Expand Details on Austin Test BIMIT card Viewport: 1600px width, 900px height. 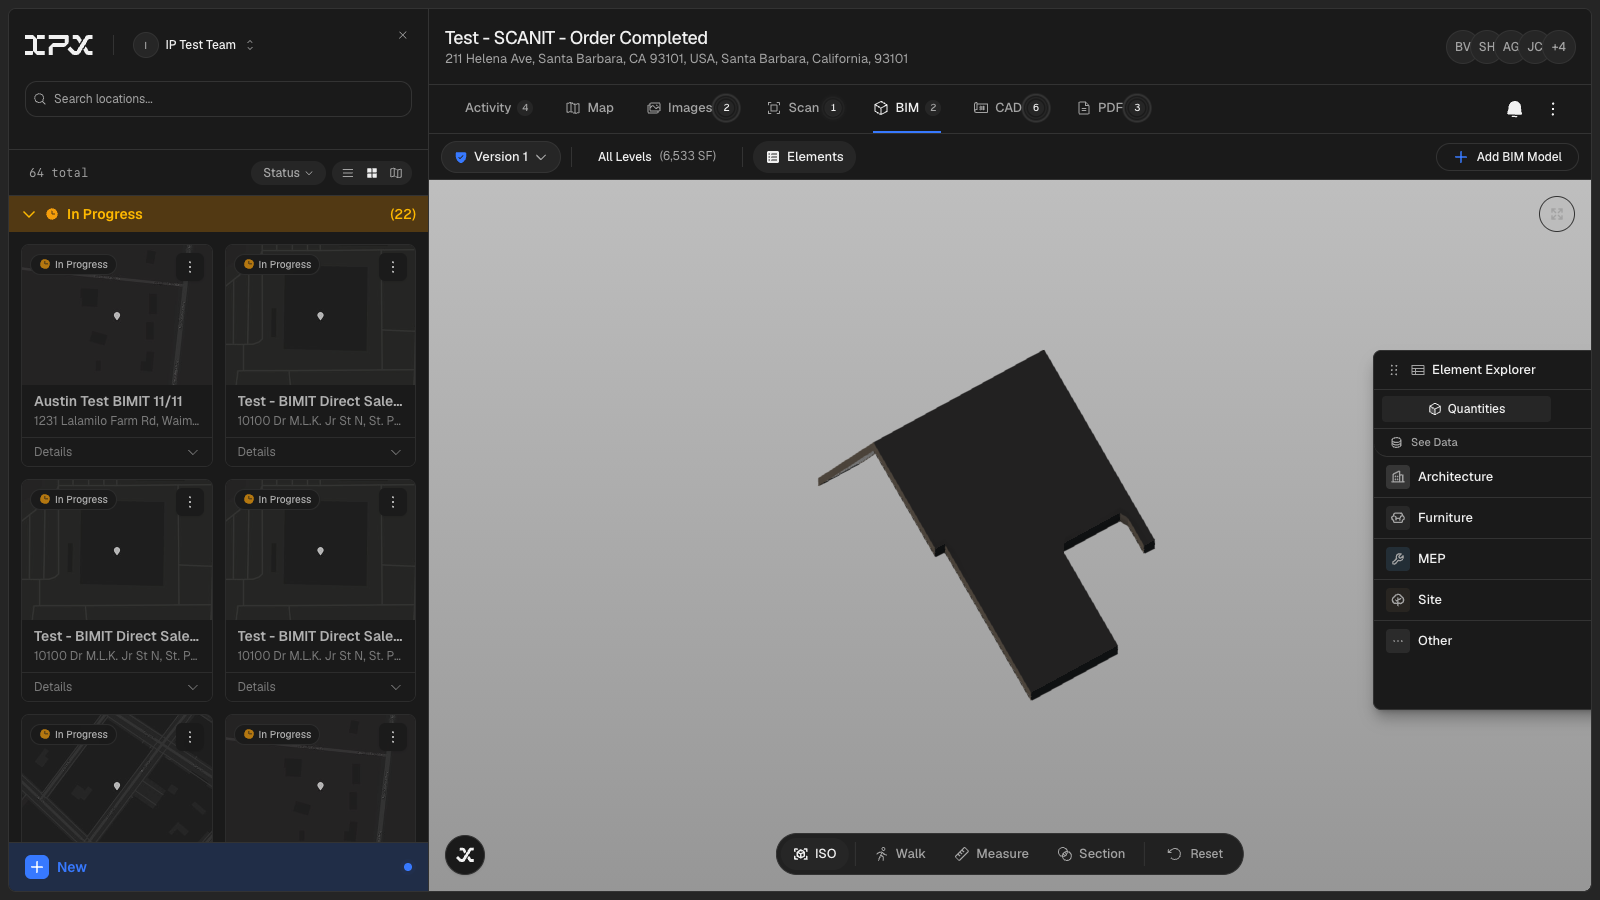point(116,452)
